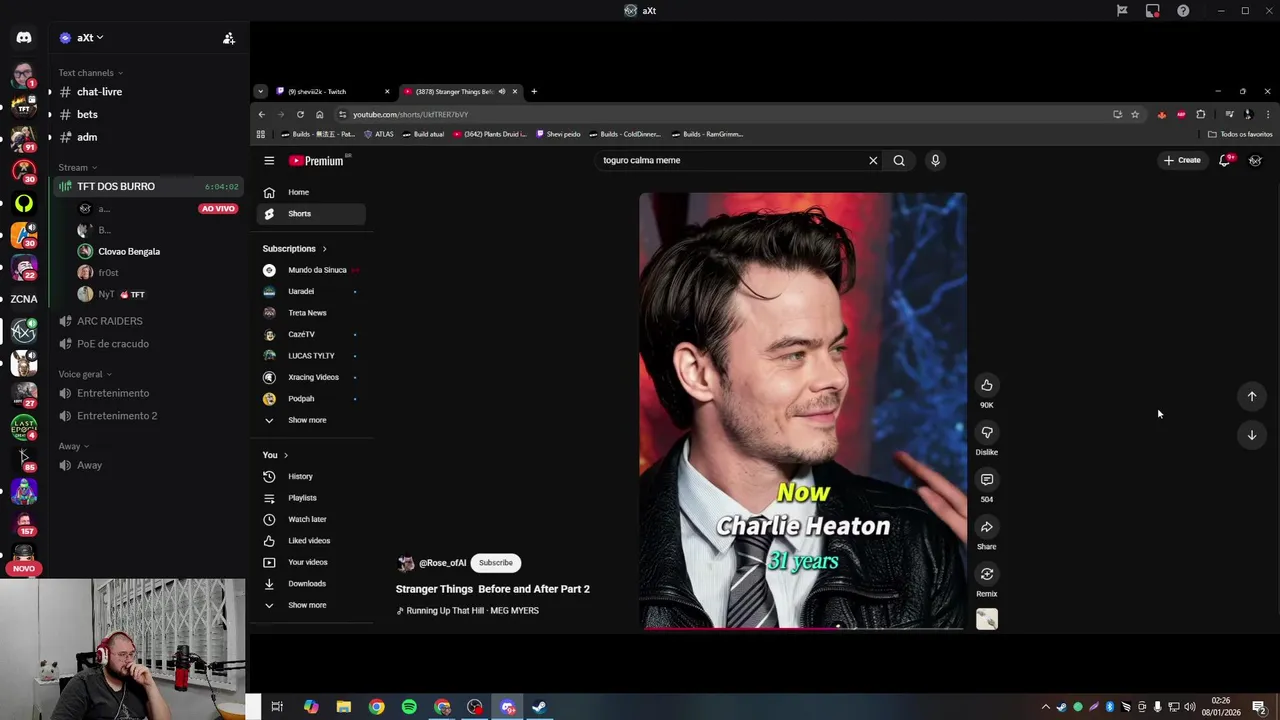The height and width of the screenshot is (720, 1280).
Task: Open Playlists in YouTube sidebar
Action: (310, 498)
